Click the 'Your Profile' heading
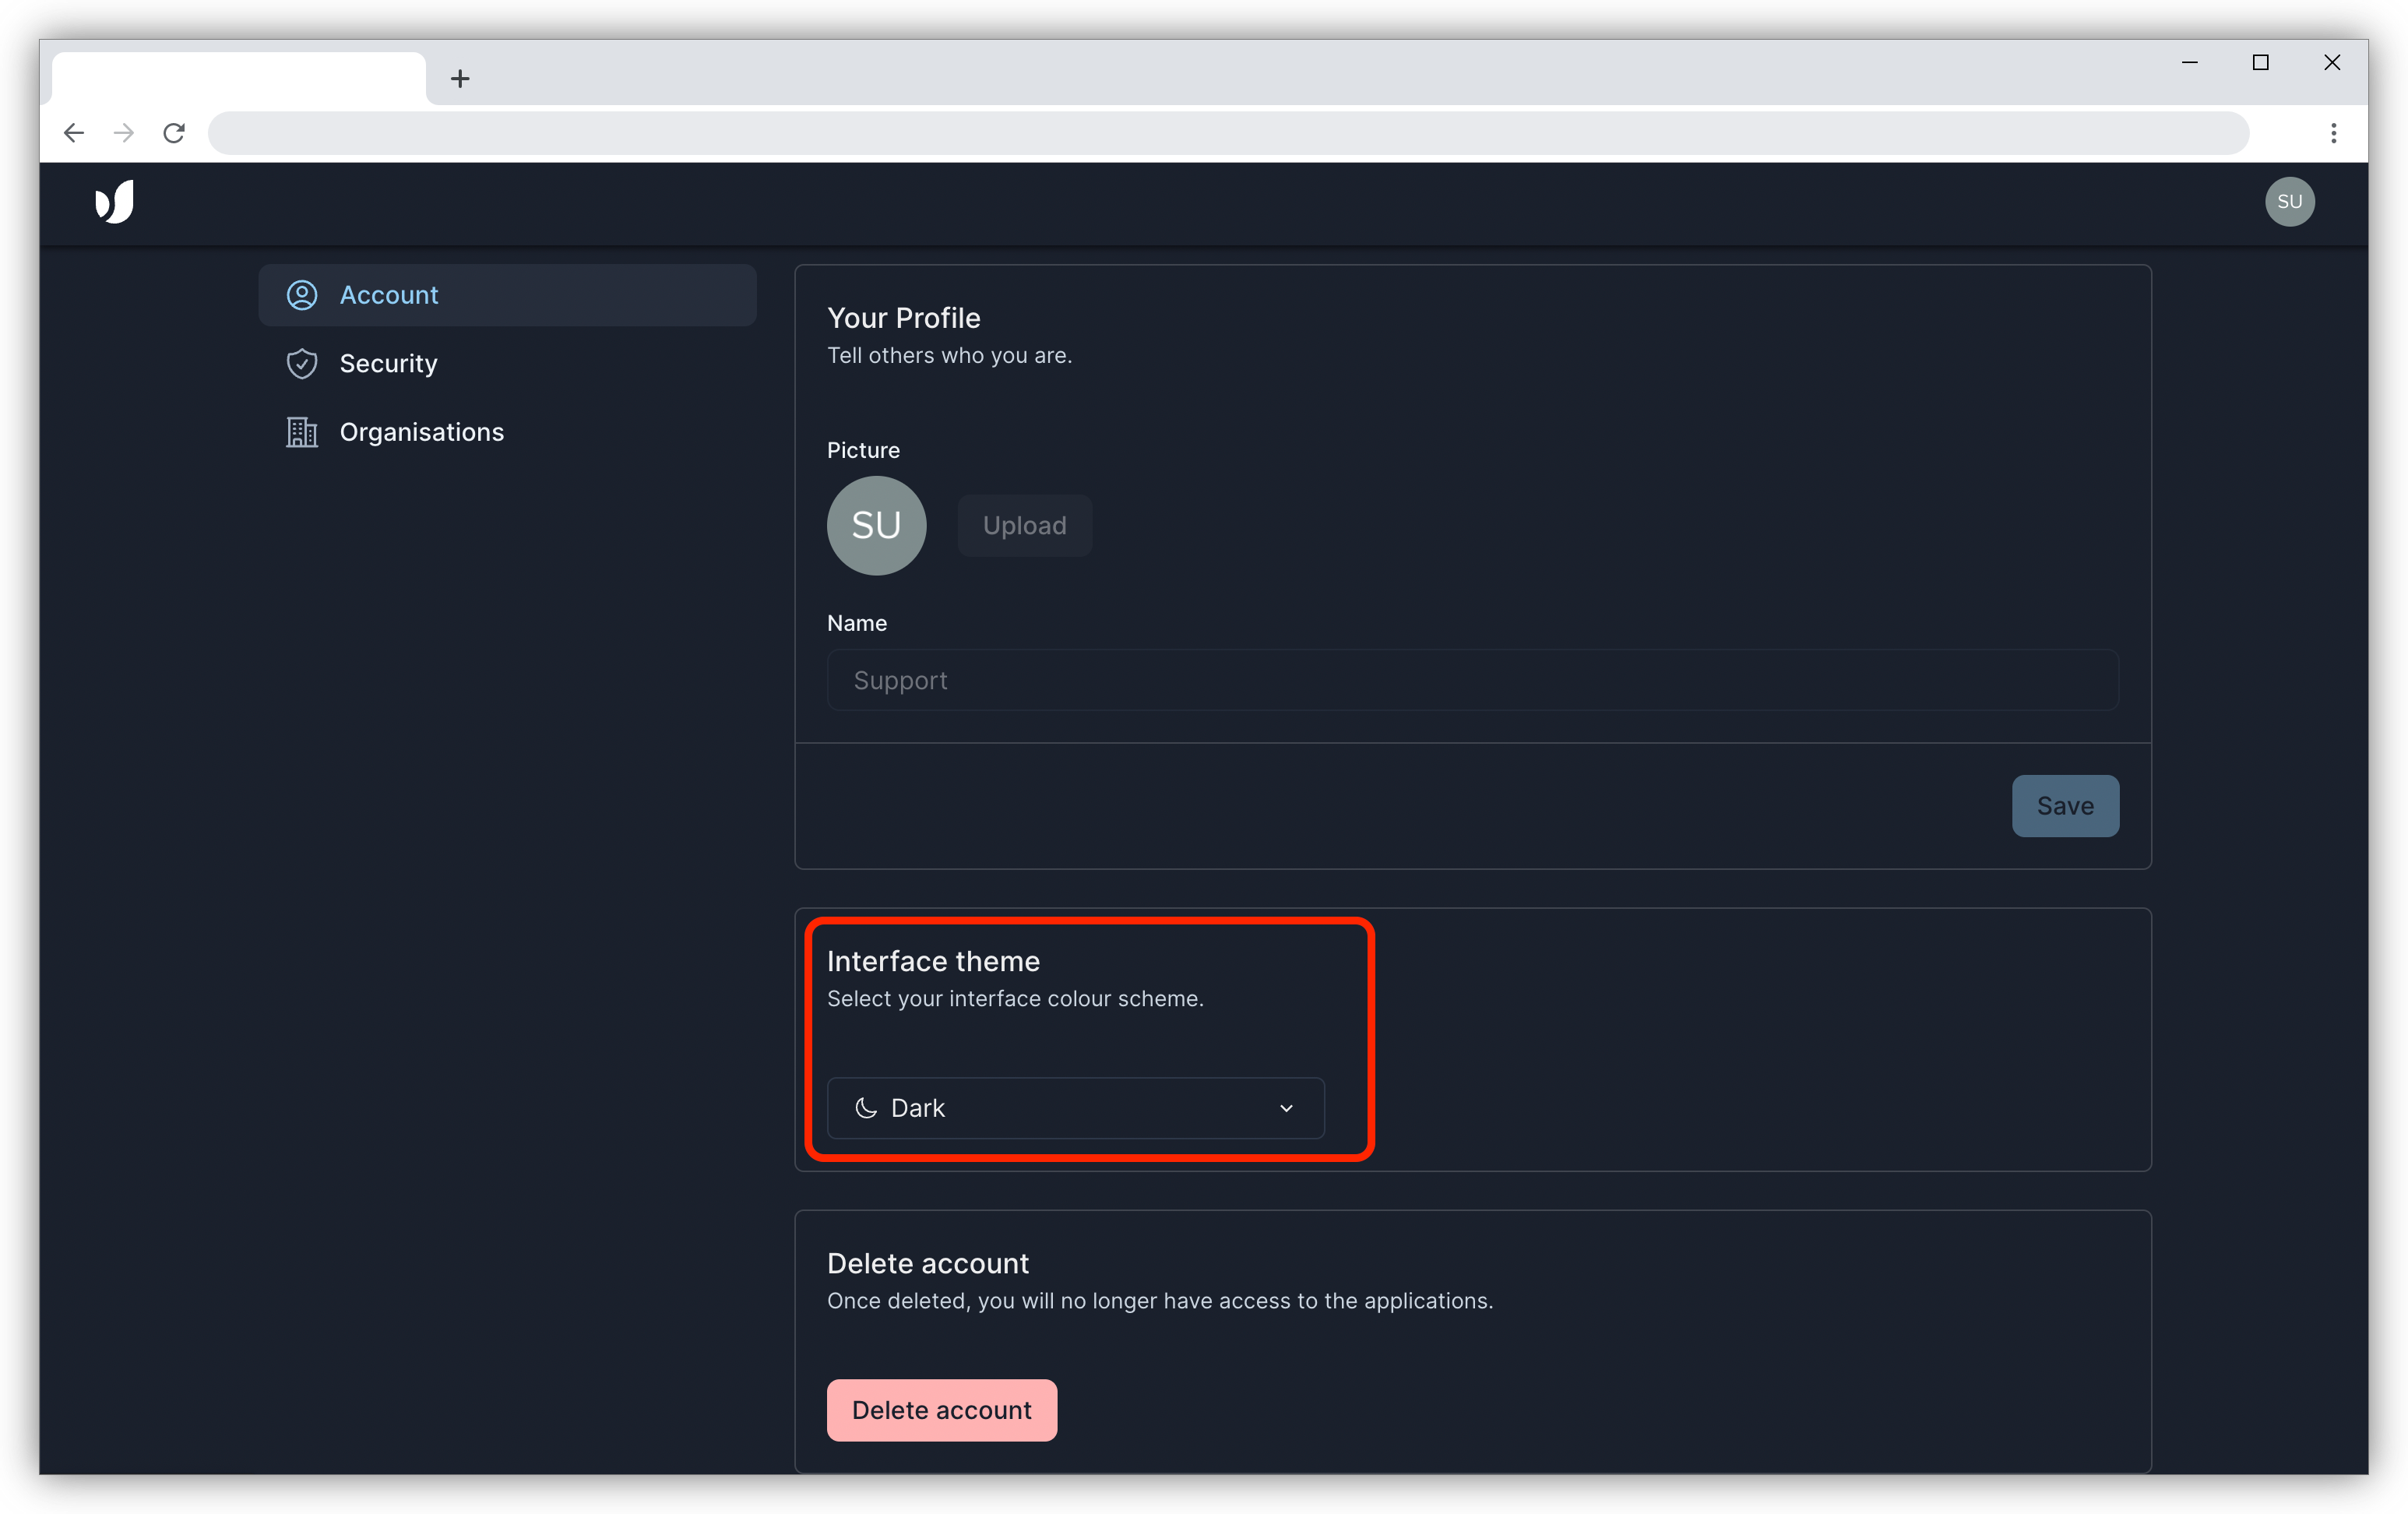Viewport: 2408px width, 1514px height. coord(903,318)
